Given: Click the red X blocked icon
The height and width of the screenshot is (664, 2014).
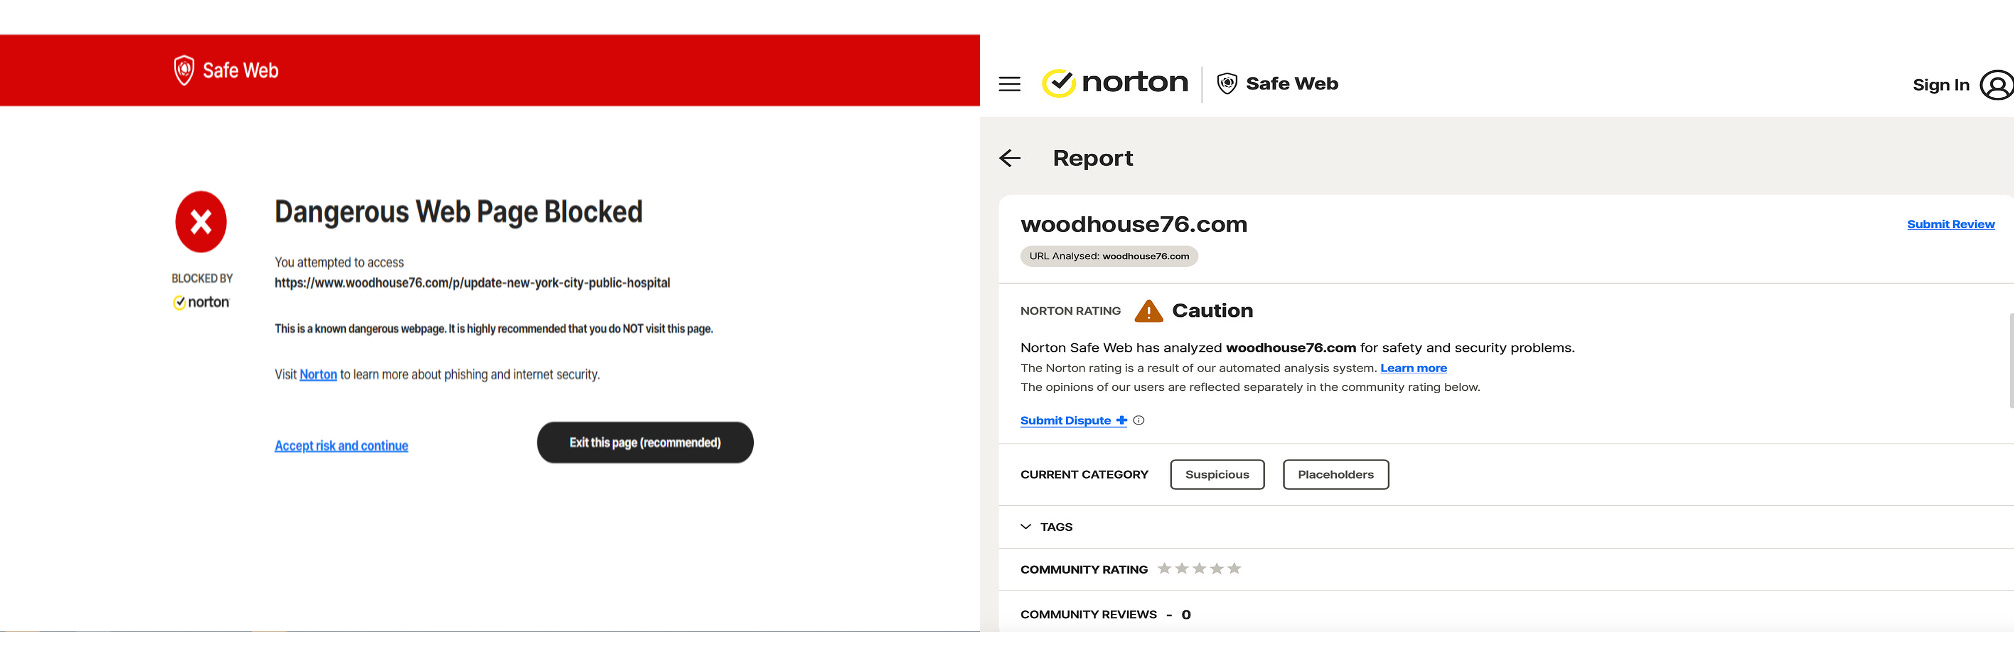Looking at the screenshot, I should (x=201, y=222).
